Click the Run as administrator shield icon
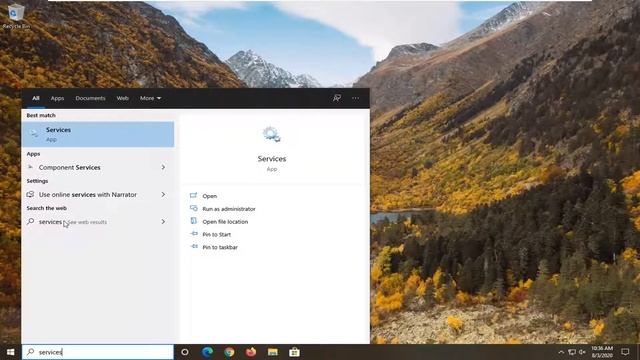 tap(193, 208)
